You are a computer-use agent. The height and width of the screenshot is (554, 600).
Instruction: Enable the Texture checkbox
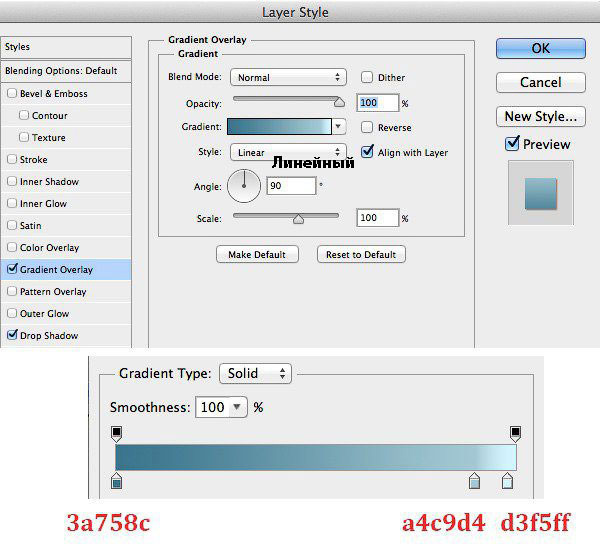pos(24,137)
